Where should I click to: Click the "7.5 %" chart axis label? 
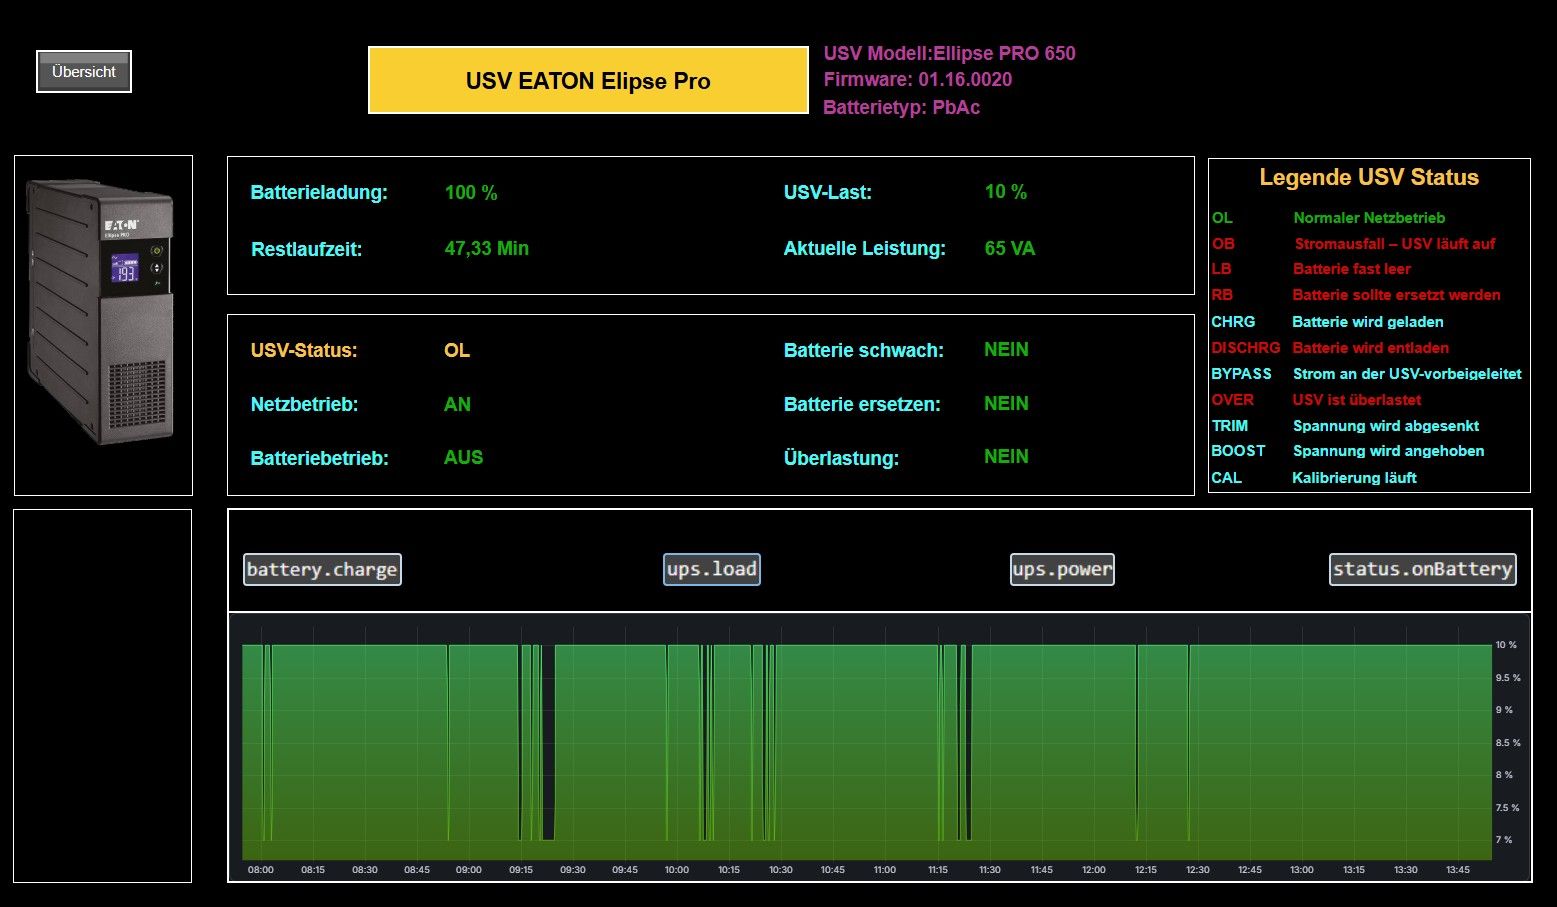coord(1508,808)
